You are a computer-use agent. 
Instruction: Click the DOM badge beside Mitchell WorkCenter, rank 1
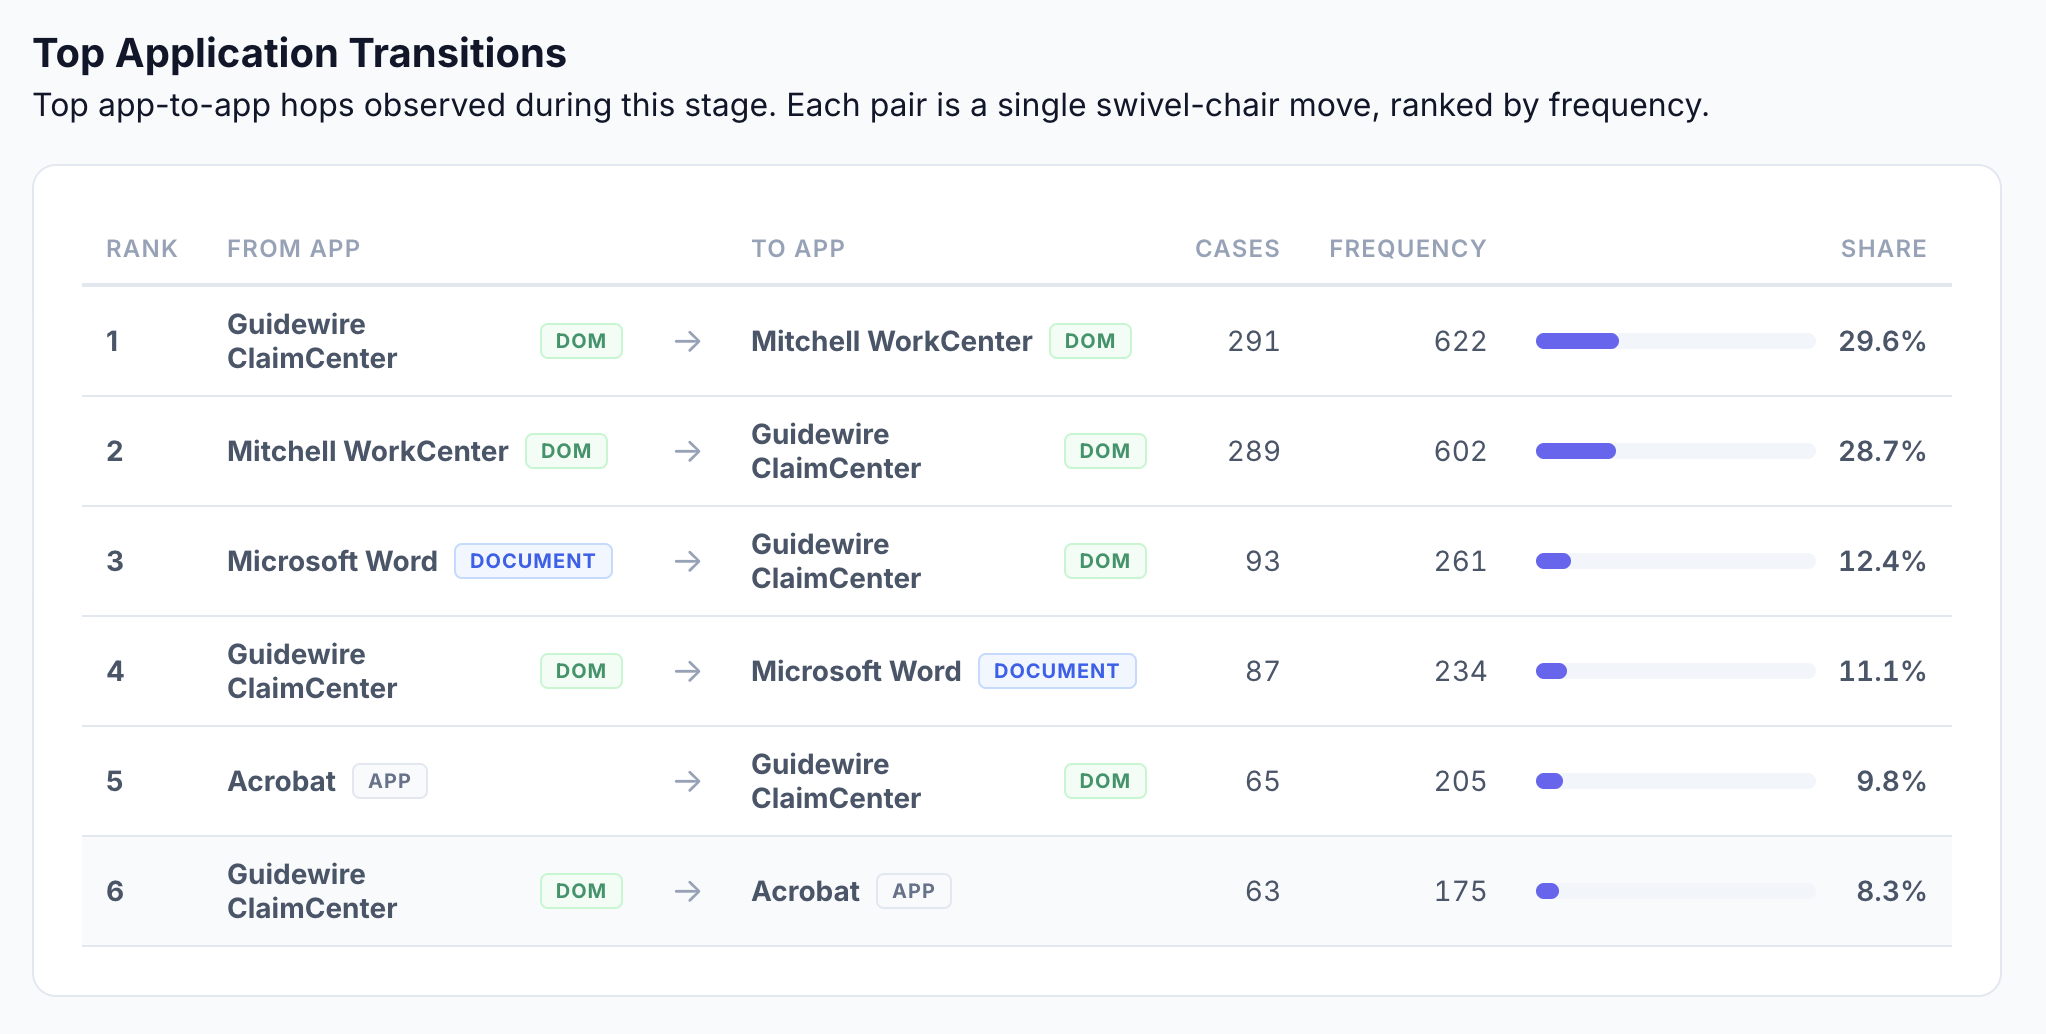(1089, 342)
